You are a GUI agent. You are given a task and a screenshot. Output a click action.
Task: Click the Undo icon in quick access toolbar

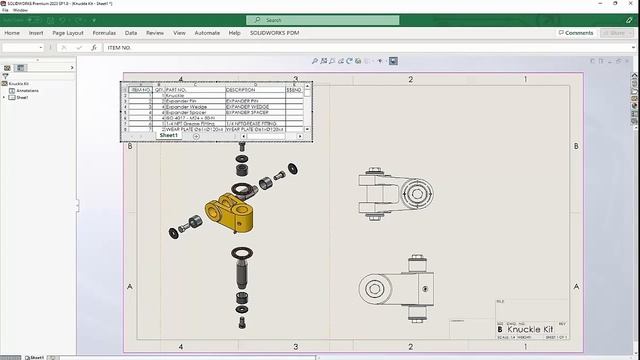[62, 20]
